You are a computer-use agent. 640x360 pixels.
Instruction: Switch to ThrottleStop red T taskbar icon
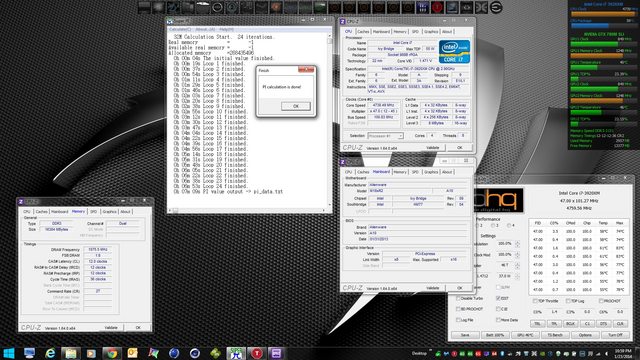[x=257, y=353]
